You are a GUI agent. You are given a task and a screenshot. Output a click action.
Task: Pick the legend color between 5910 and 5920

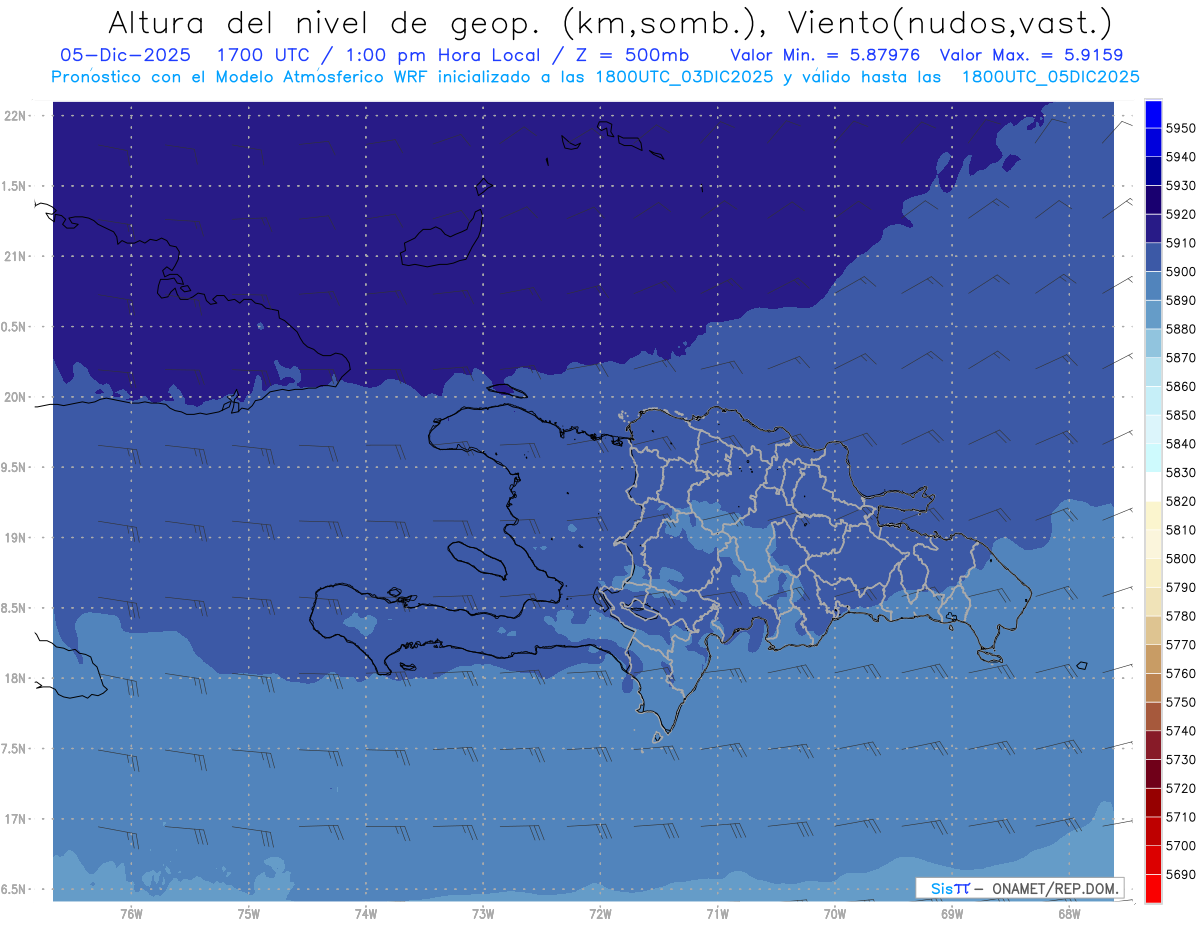click(x=1153, y=229)
